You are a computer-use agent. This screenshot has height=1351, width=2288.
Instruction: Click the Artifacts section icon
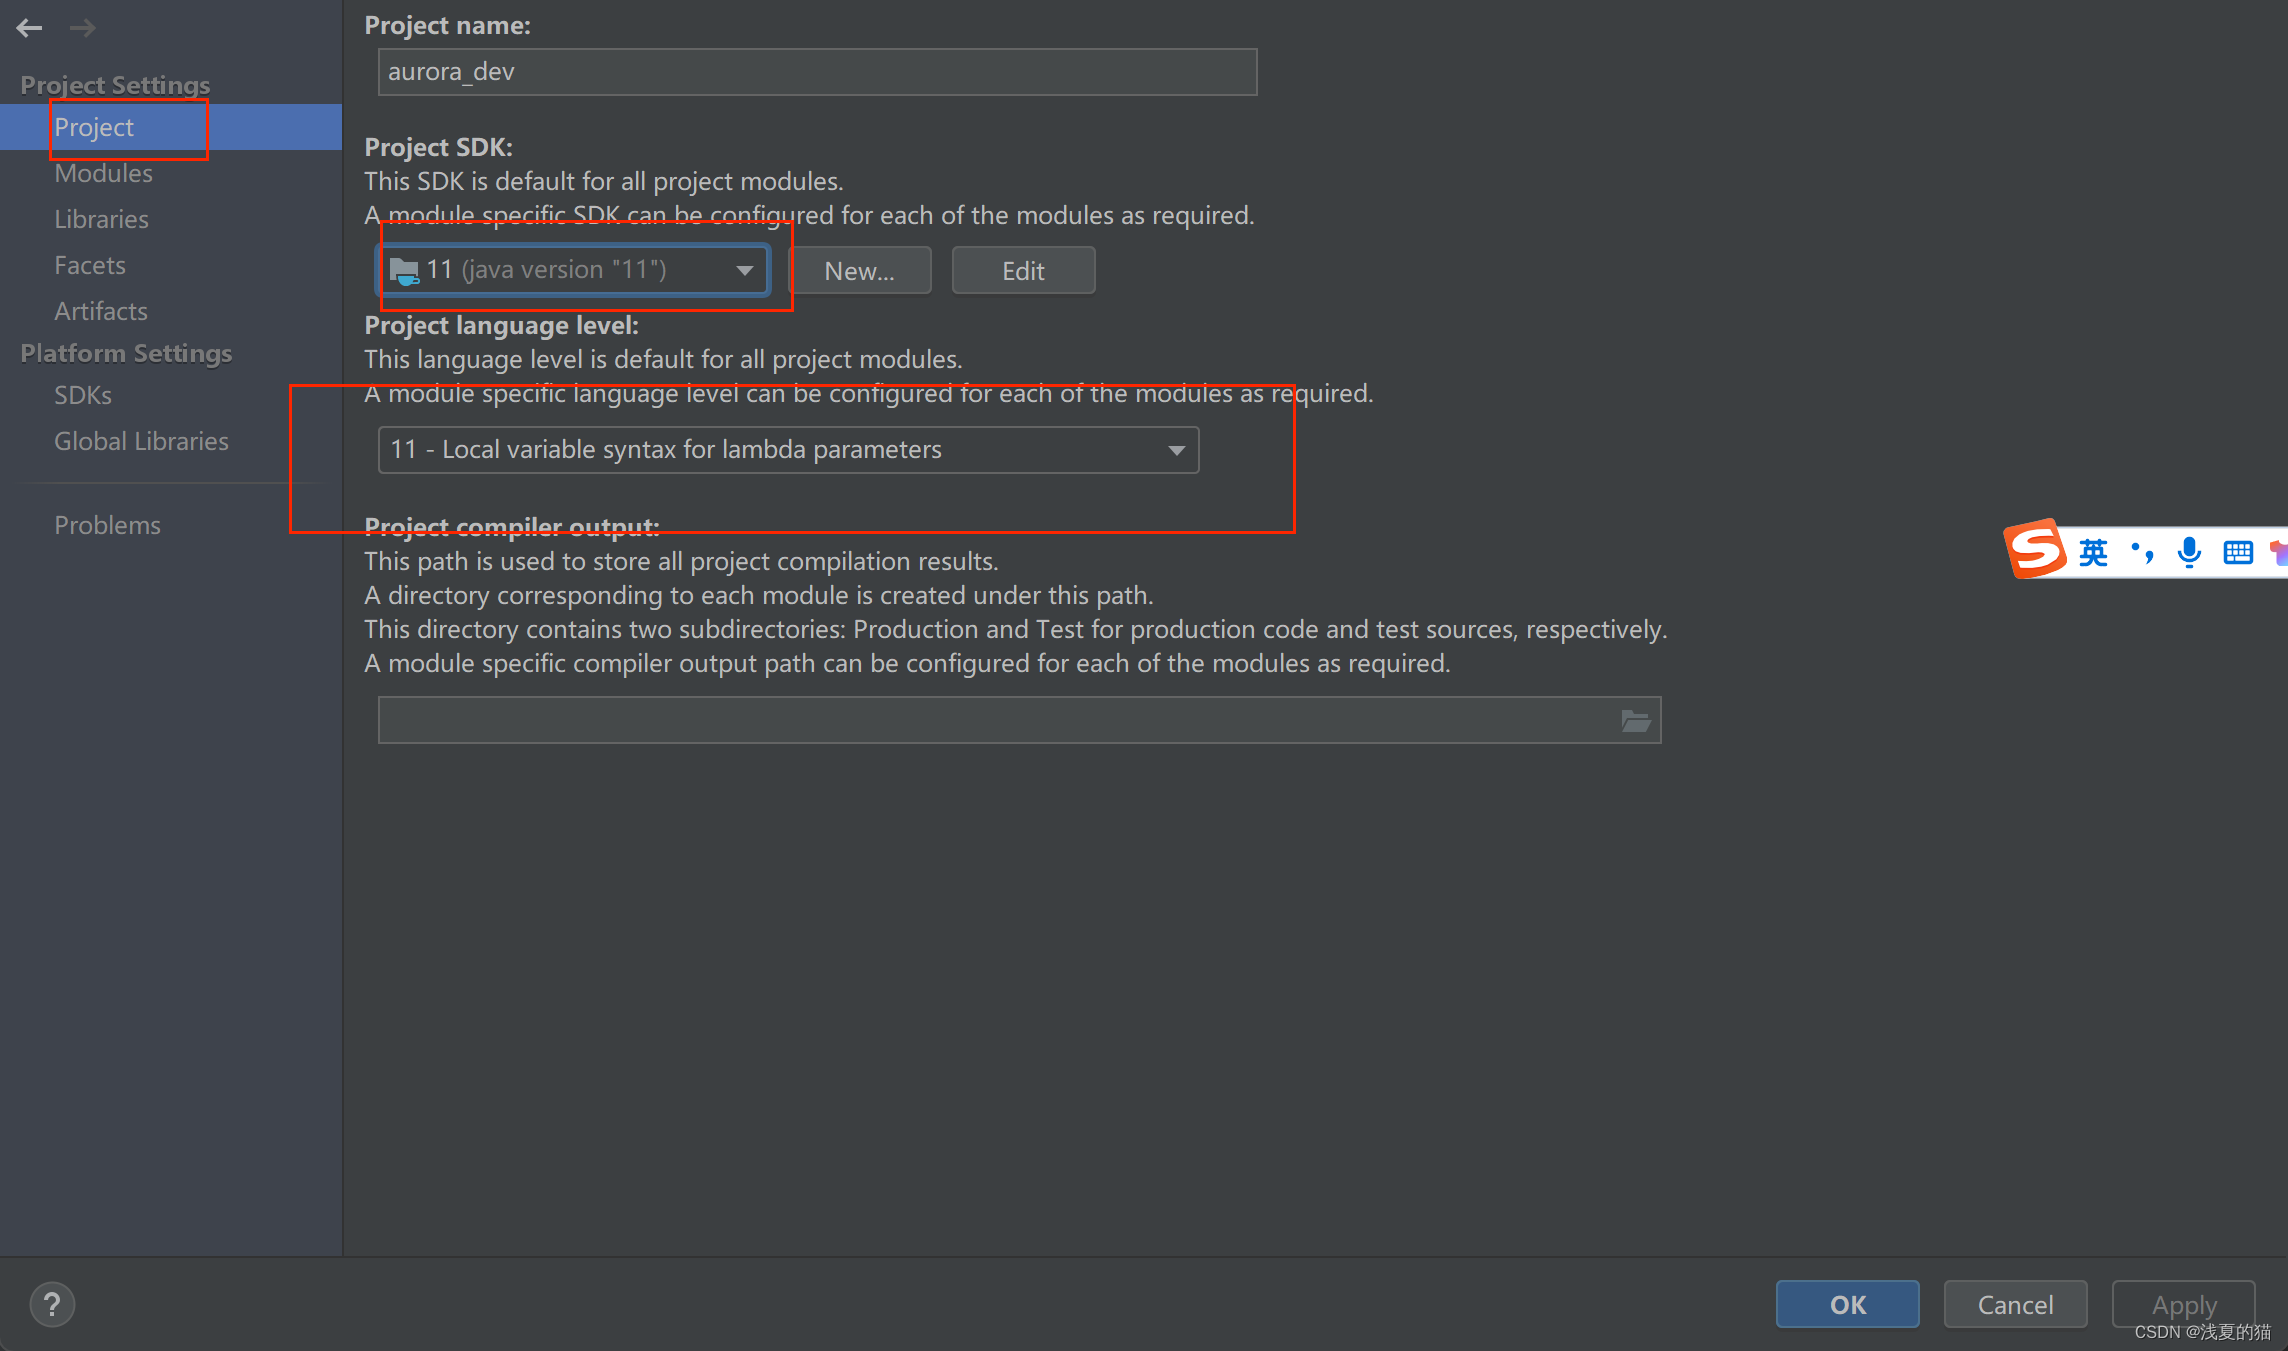(100, 309)
